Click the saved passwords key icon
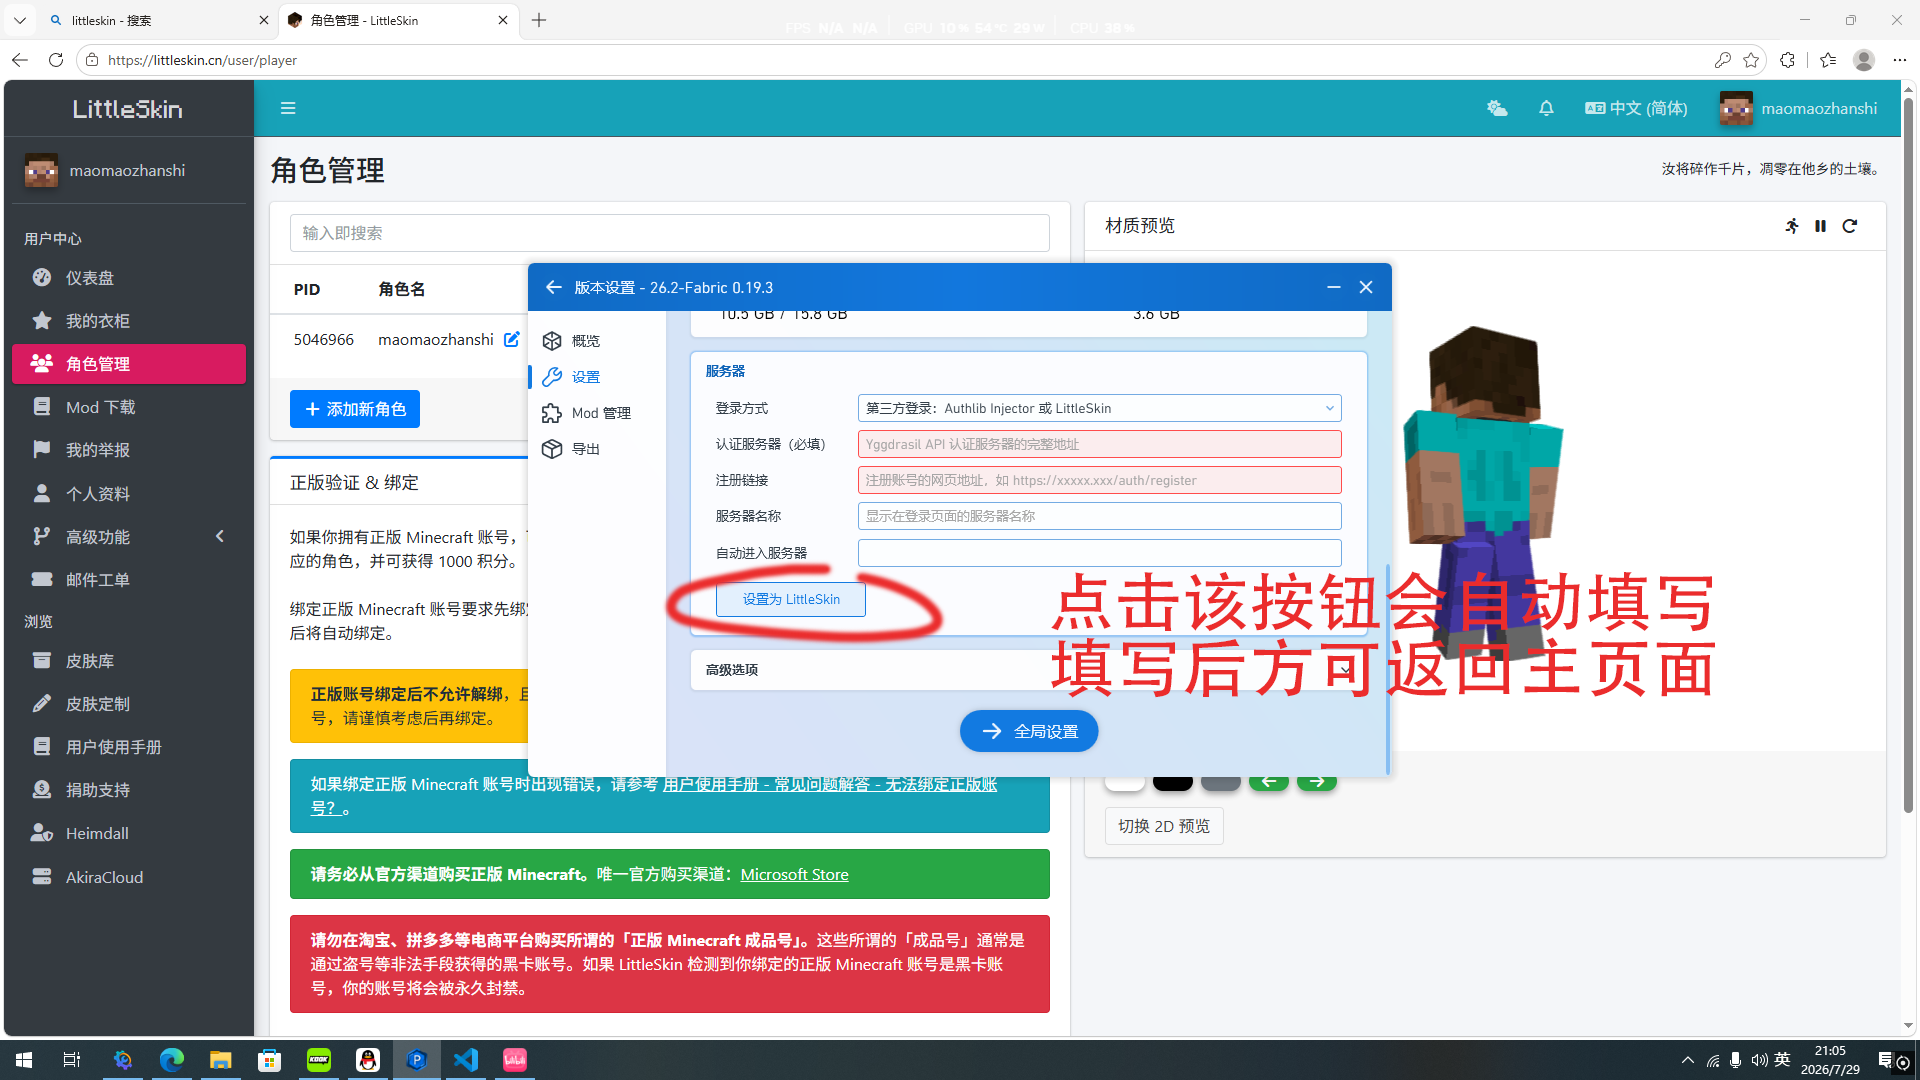Viewport: 1920px width, 1080px height. tap(1722, 60)
